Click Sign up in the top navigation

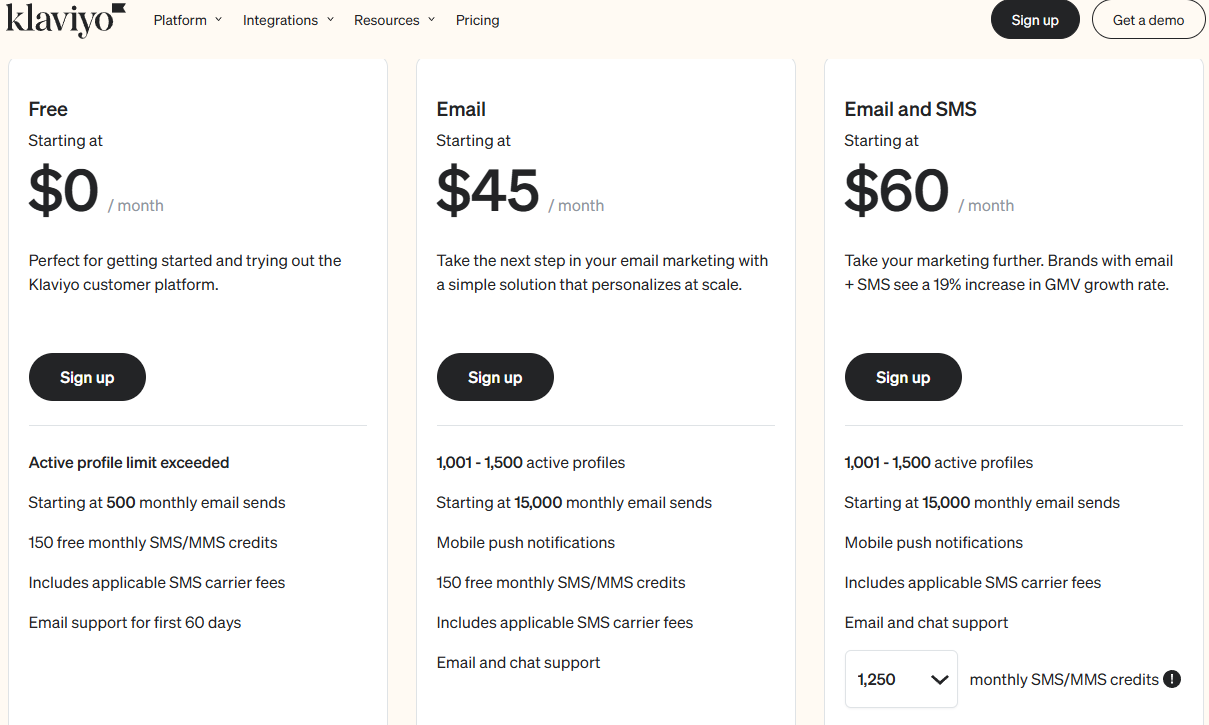tap(1035, 20)
